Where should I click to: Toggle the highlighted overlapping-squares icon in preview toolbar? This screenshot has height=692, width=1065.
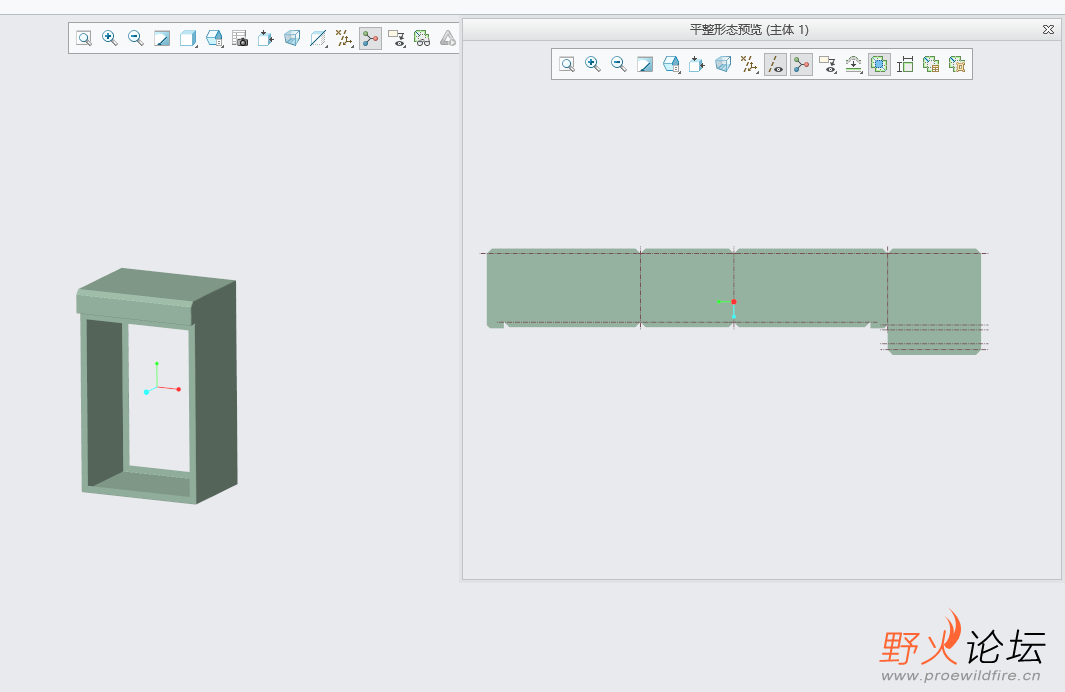(x=879, y=64)
